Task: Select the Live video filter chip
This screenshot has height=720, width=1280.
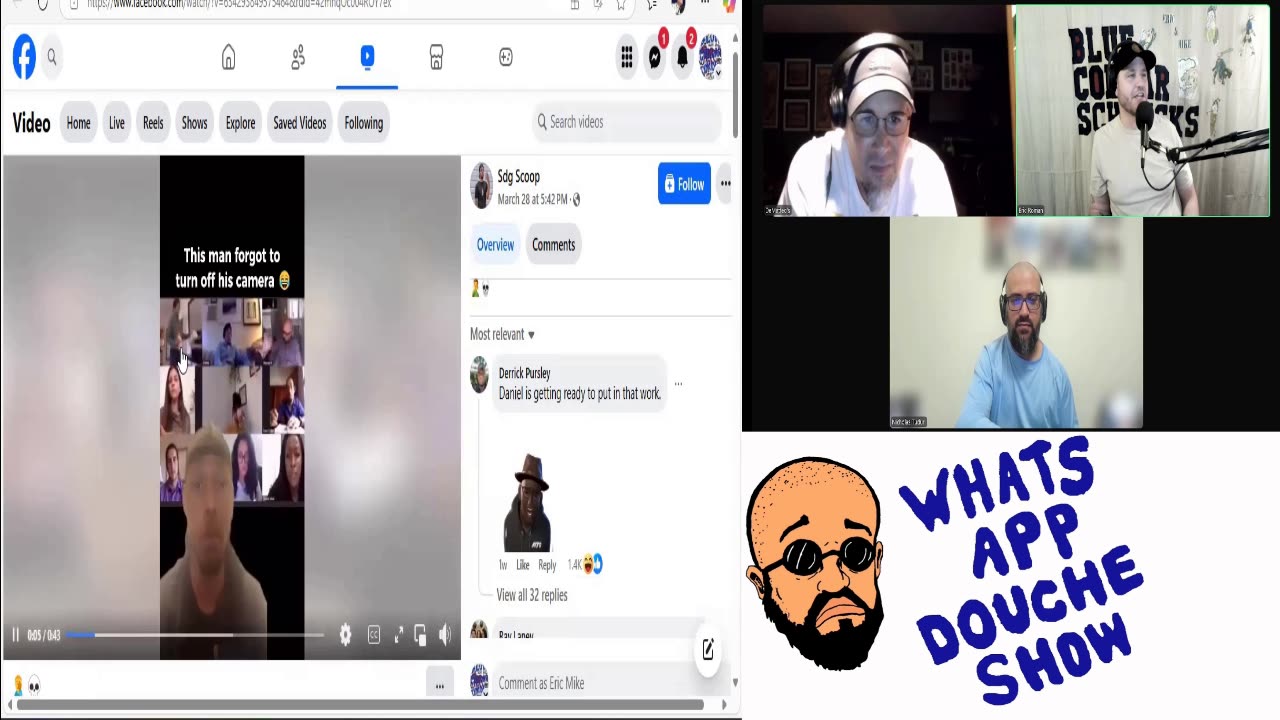Action: pyautogui.click(x=117, y=123)
